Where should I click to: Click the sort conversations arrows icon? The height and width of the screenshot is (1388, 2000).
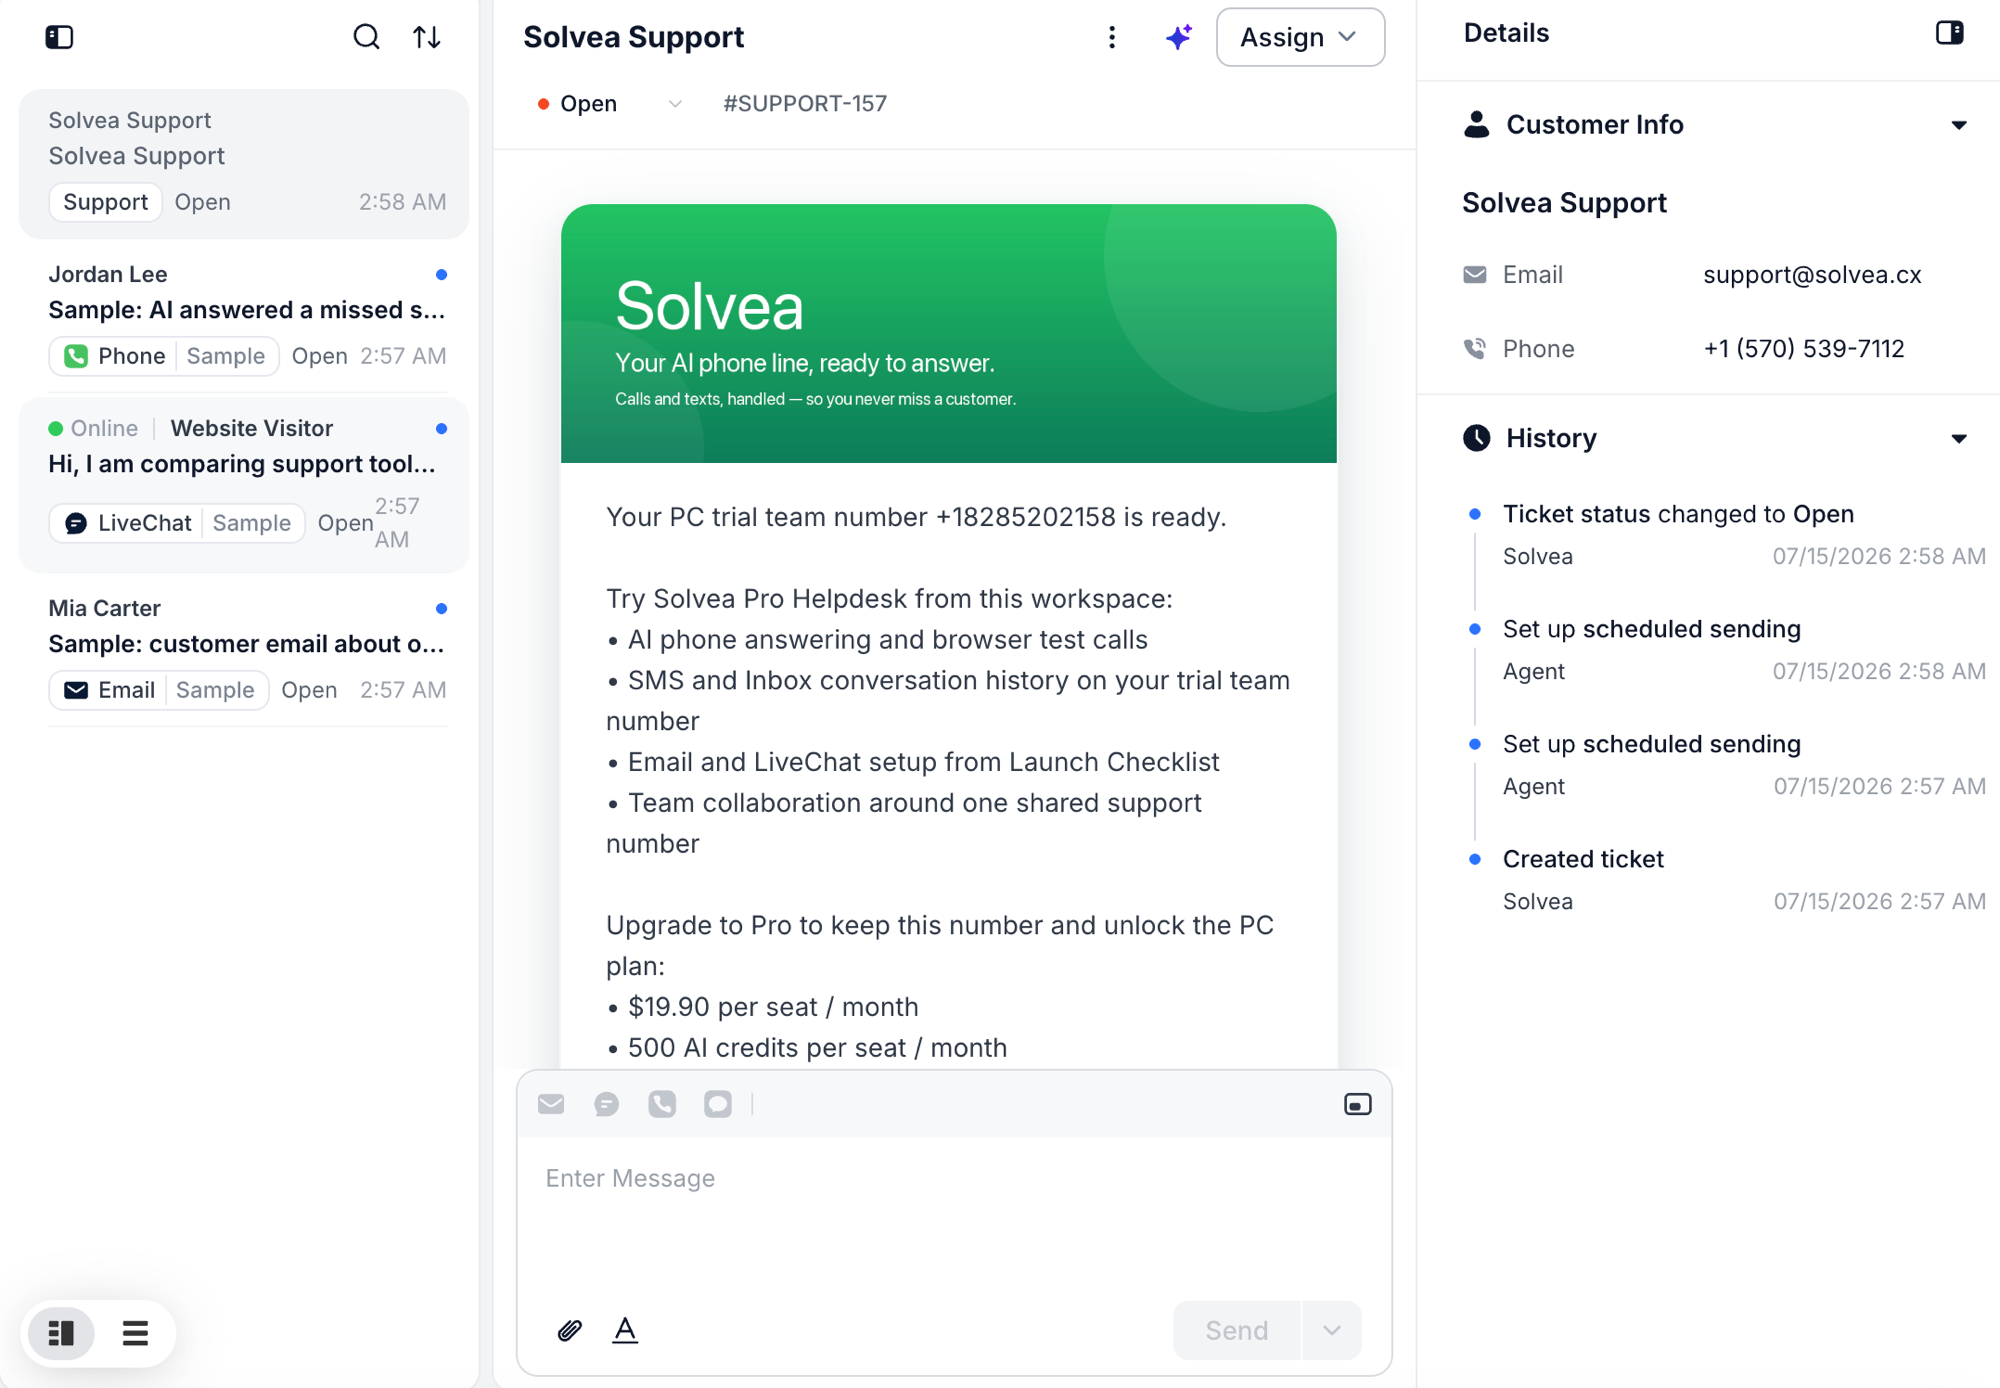pyautogui.click(x=427, y=37)
